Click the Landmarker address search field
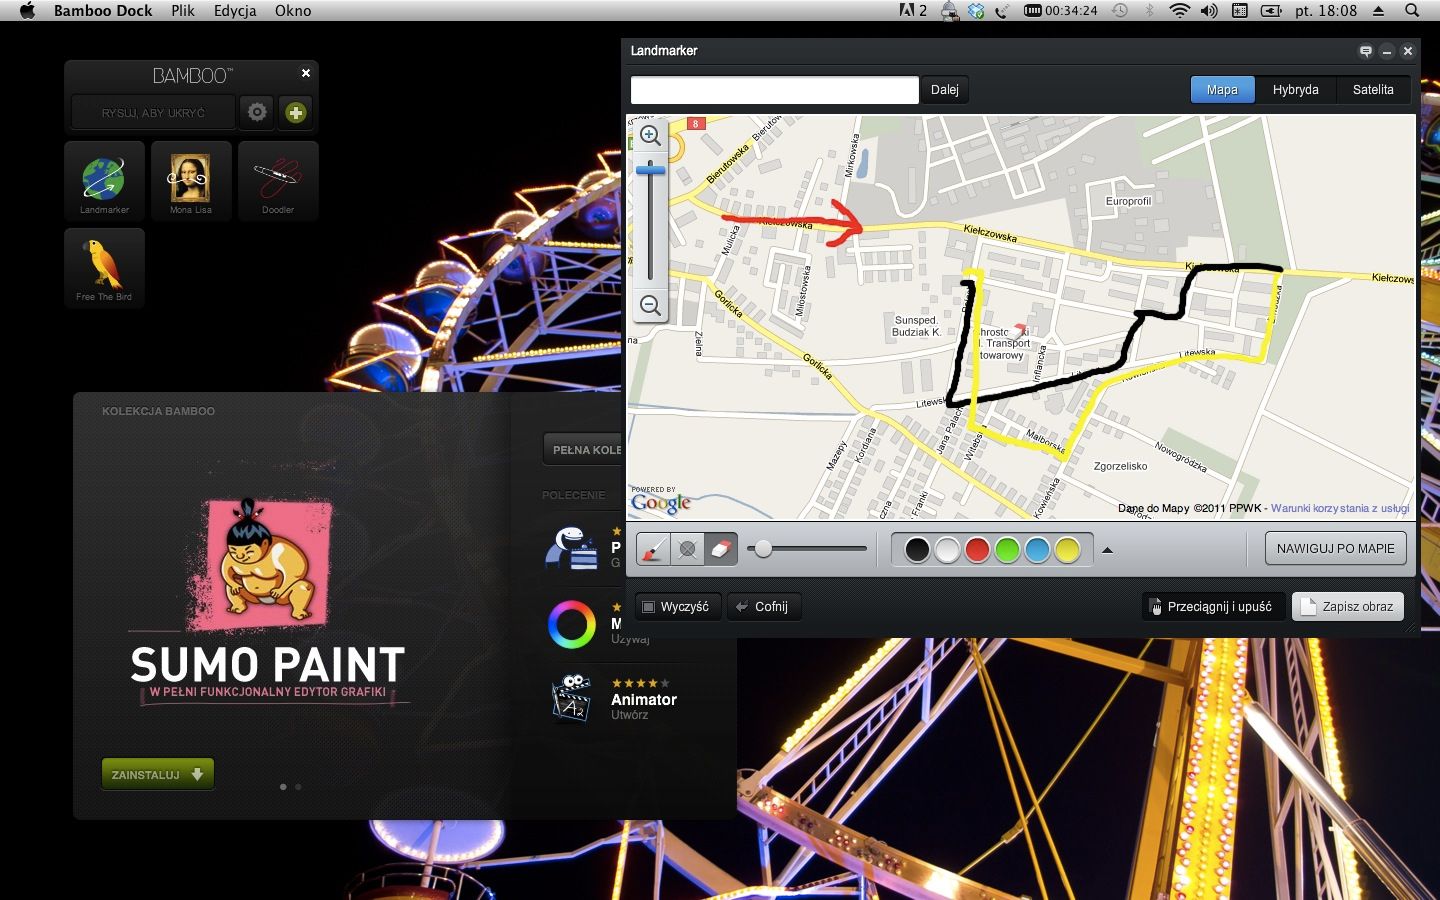This screenshot has width=1440, height=900. tap(774, 90)
